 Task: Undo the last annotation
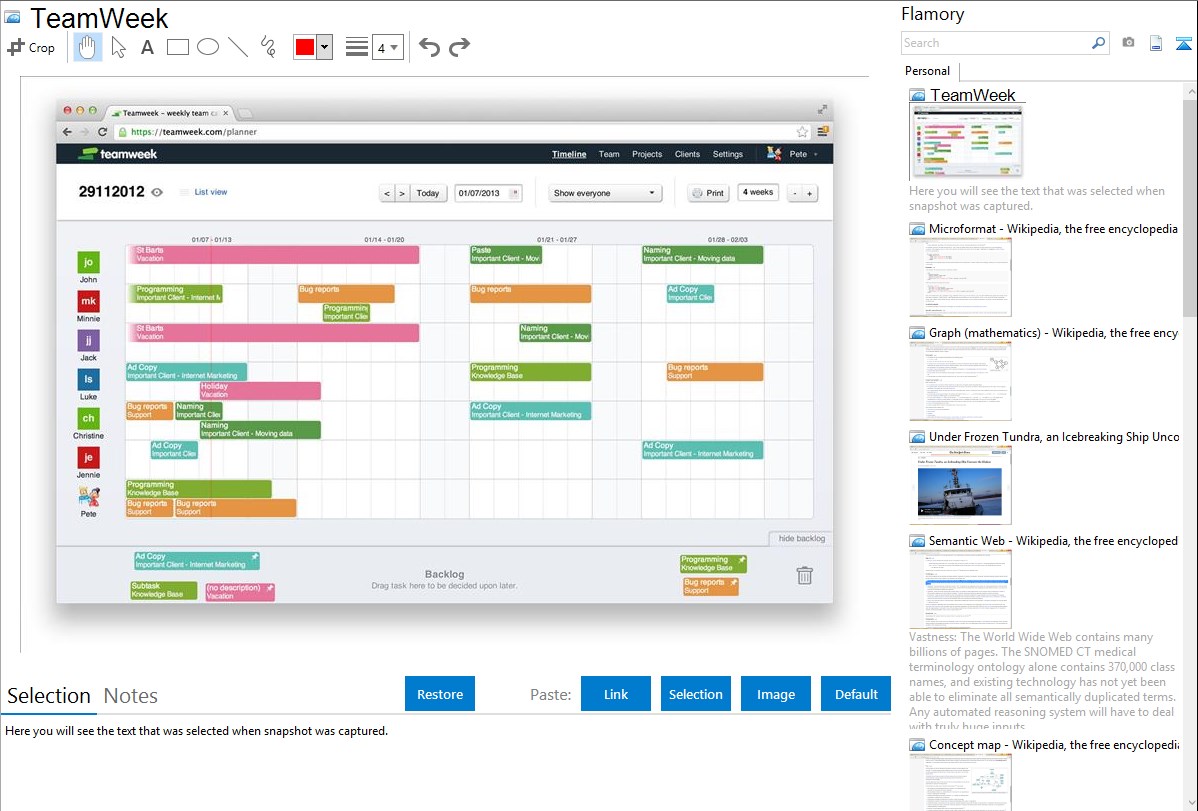pos(429,47)
